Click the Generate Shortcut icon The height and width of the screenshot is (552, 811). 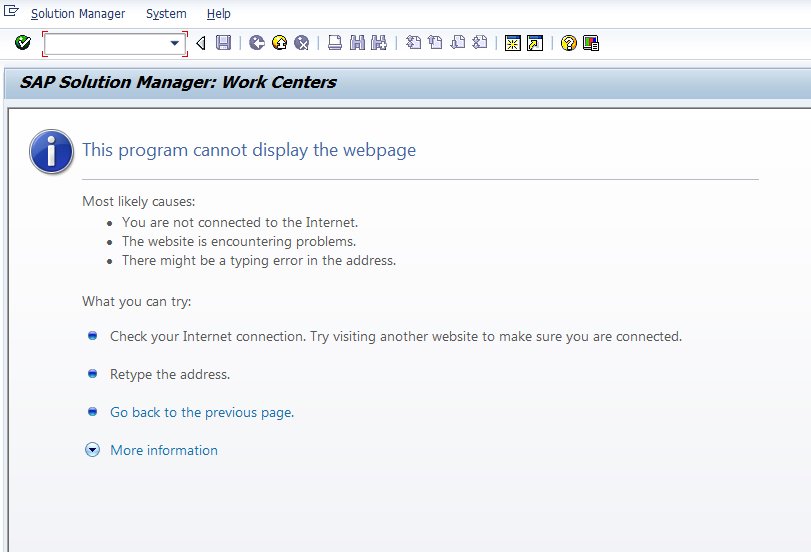tap(535, 43)
